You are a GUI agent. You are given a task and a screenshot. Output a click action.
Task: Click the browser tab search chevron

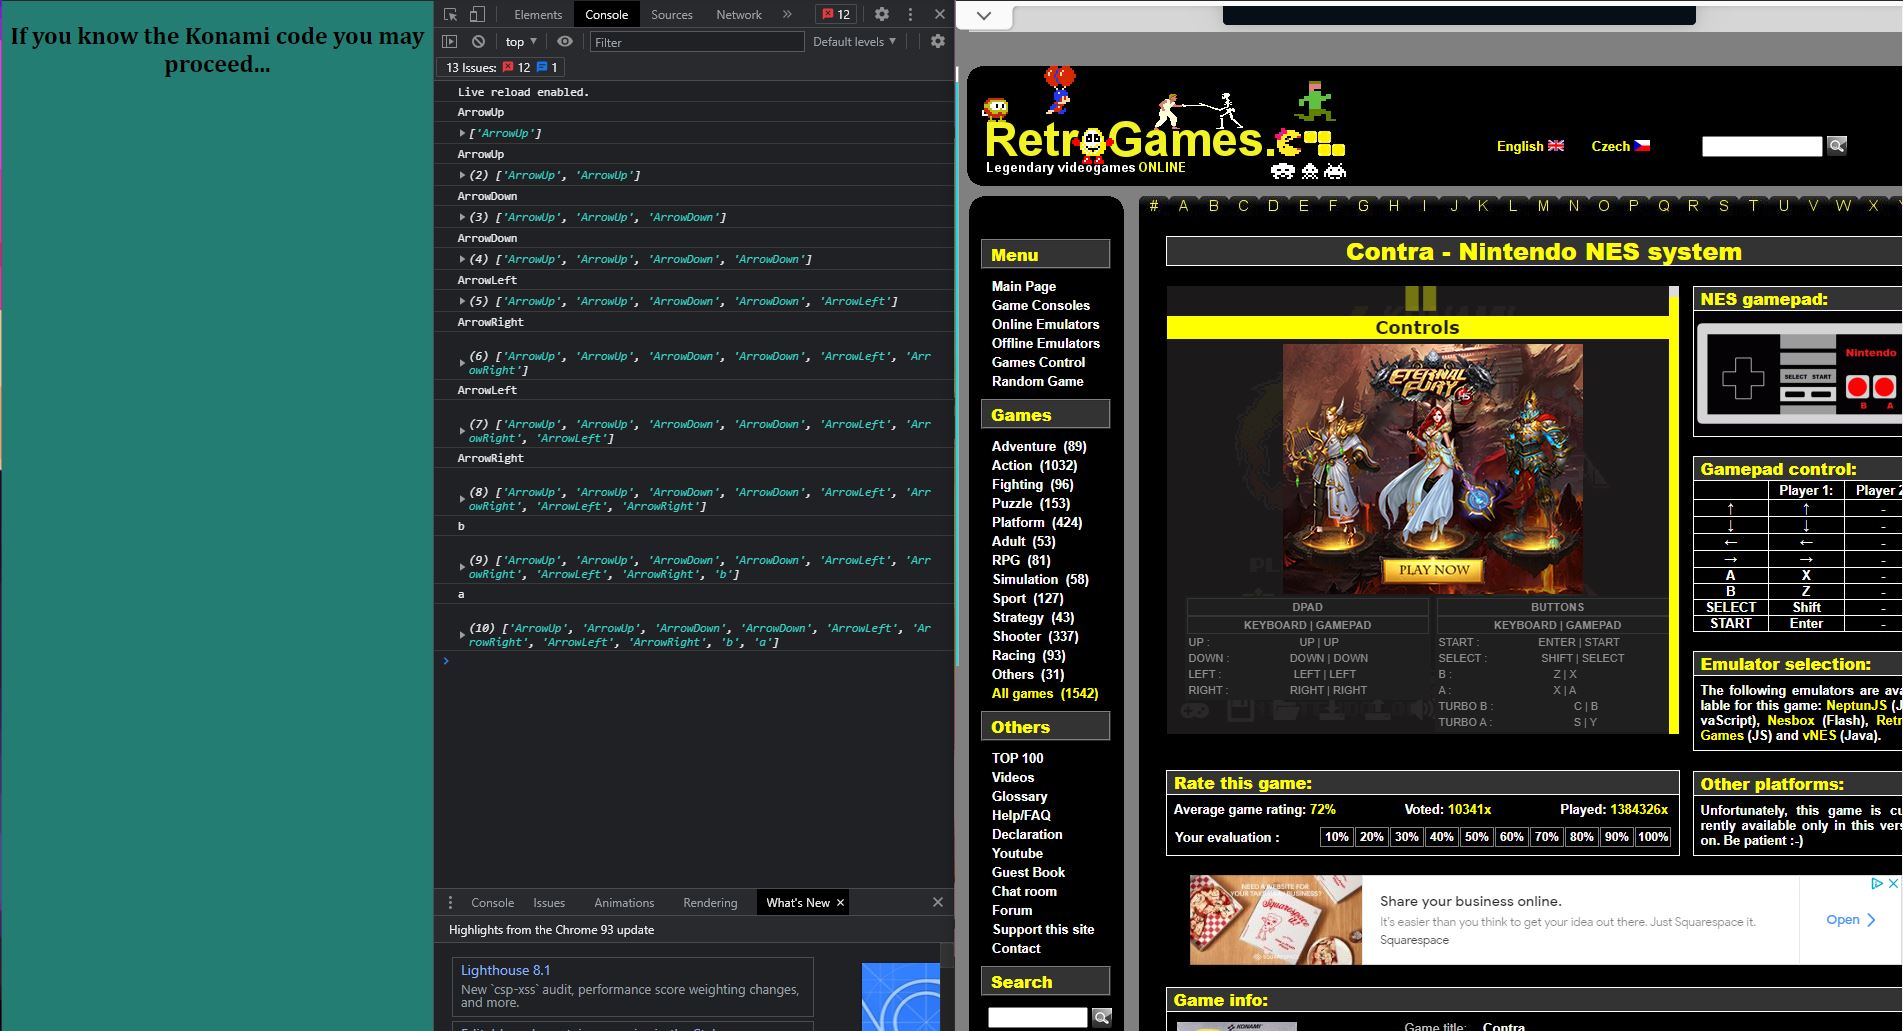(984, 15)
